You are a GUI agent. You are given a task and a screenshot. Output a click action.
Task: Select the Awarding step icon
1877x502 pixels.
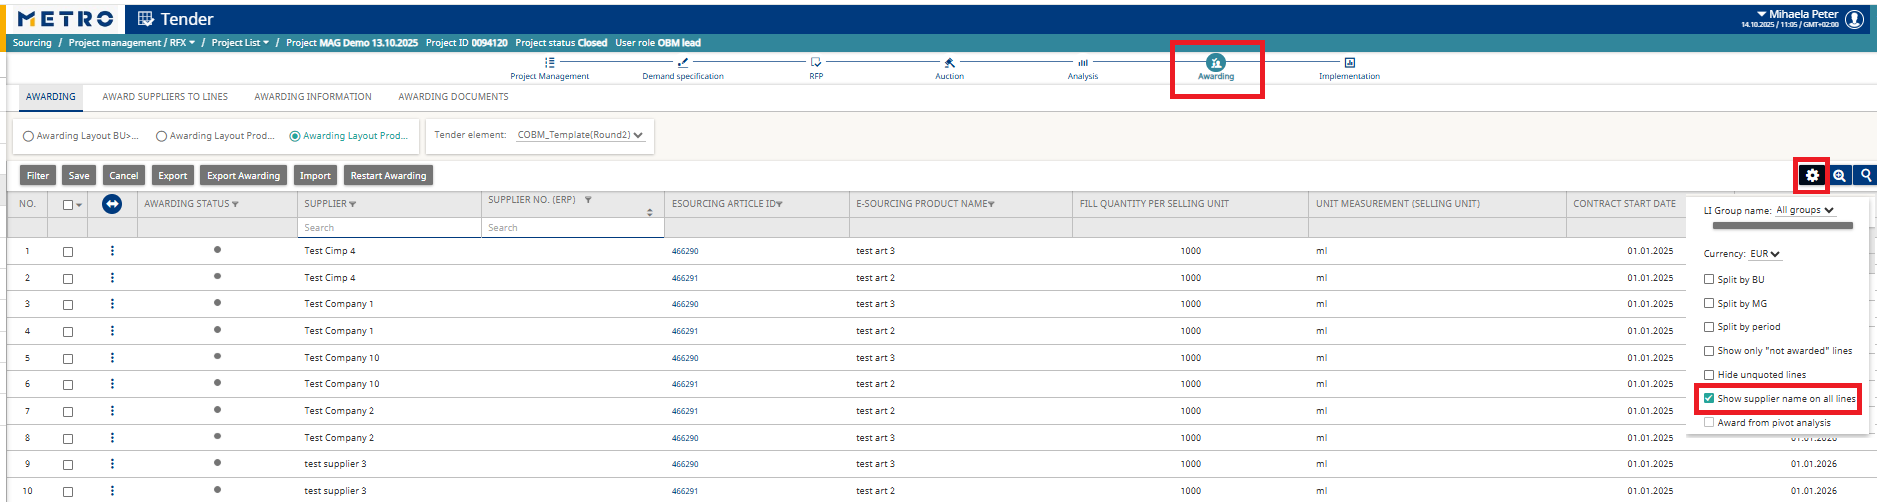(1216, 62)
